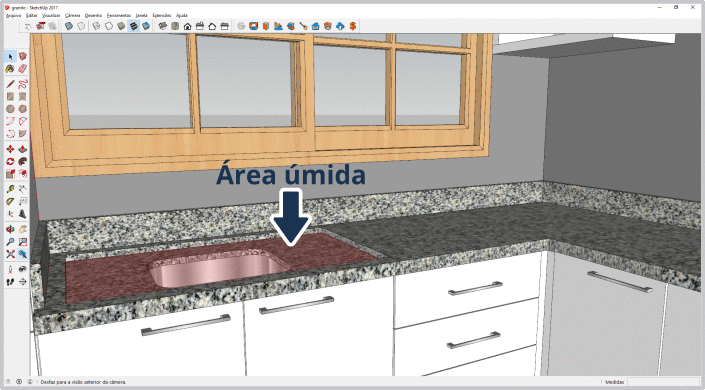Toggle X-Ray face style
The width and height of the screenshot is (705, 390).
(69, 26)
